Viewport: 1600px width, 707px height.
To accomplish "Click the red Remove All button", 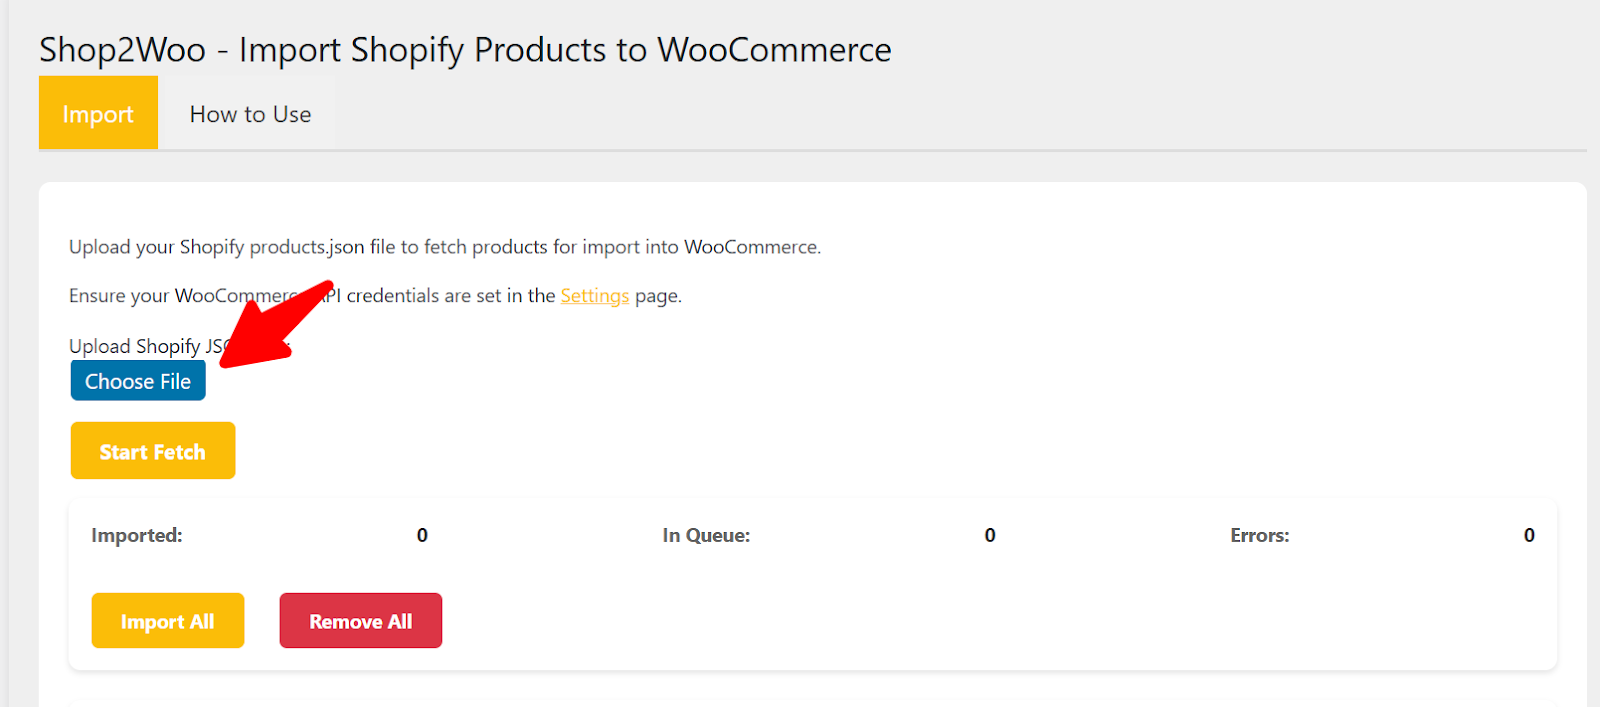I will 361,621.
